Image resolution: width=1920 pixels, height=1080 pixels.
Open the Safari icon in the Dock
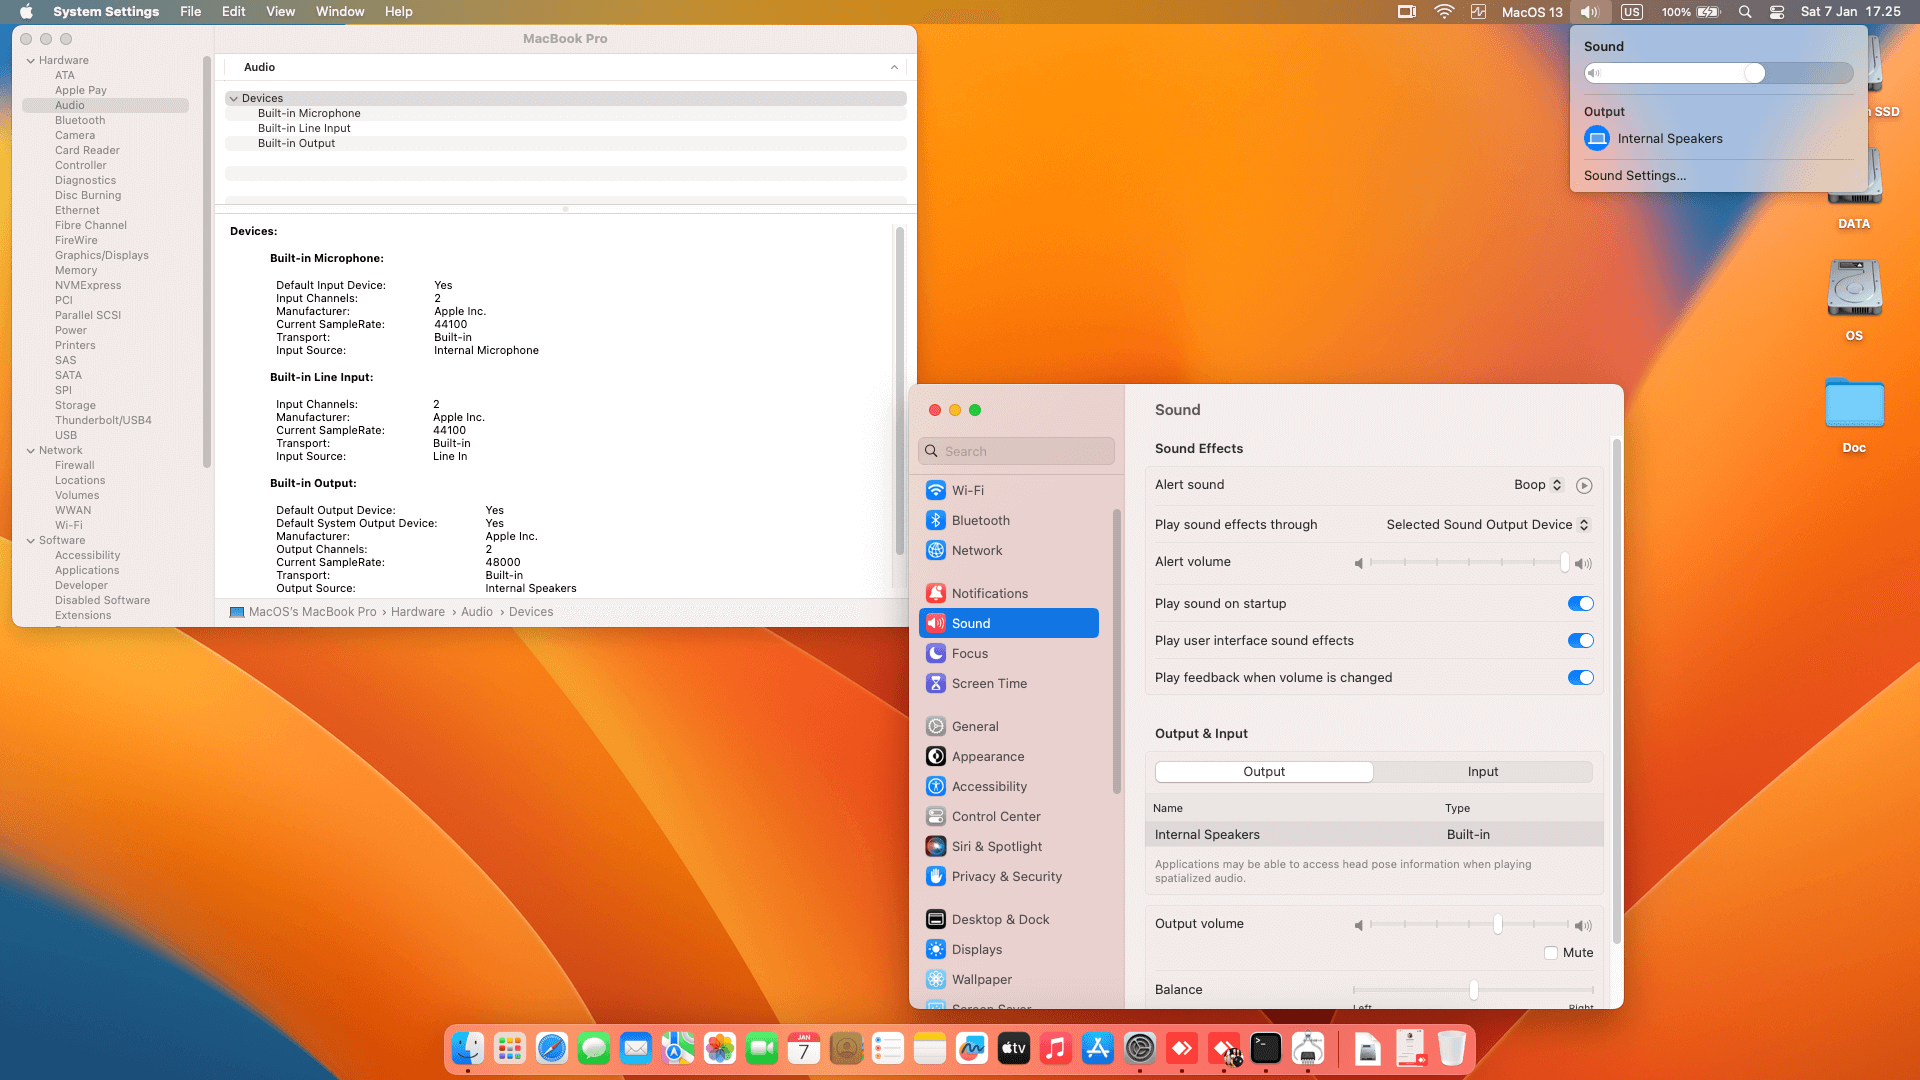coord(551,1048)
